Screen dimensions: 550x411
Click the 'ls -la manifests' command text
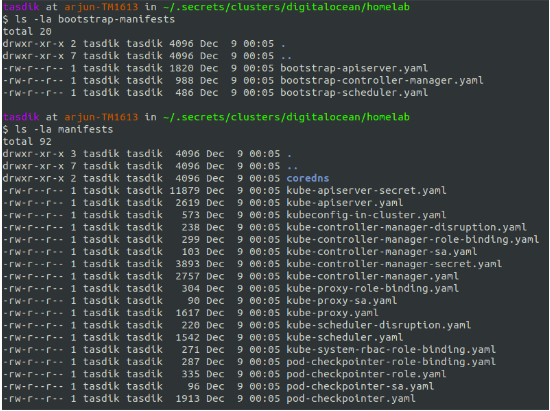pos(64,130)
